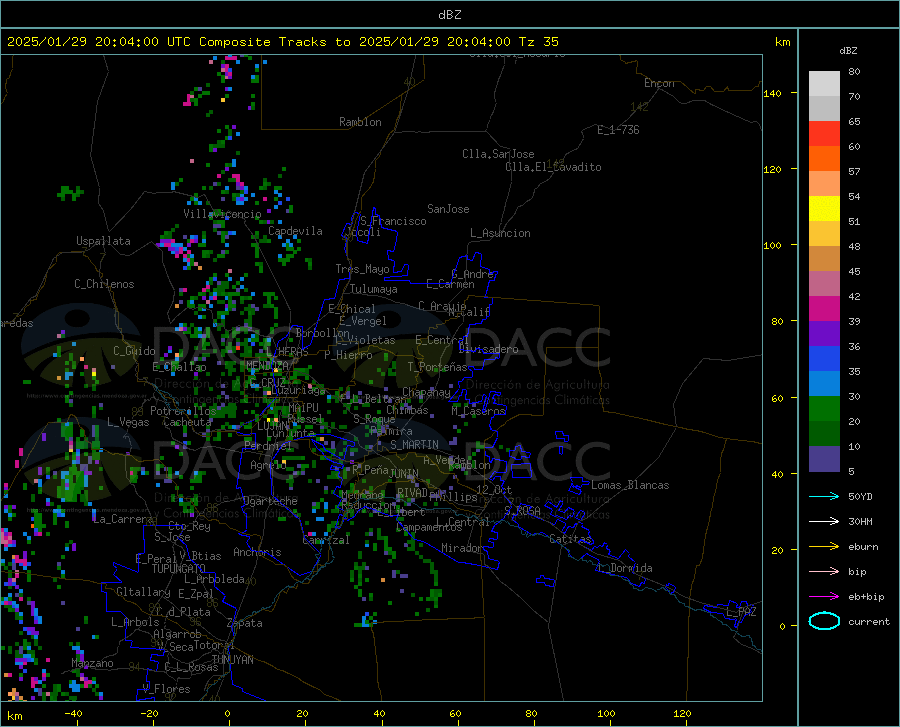The width and height of the screenshot is (900, 727).
Task: Select the light grey 80 dBZ color swatch
Action: point(824,84)
